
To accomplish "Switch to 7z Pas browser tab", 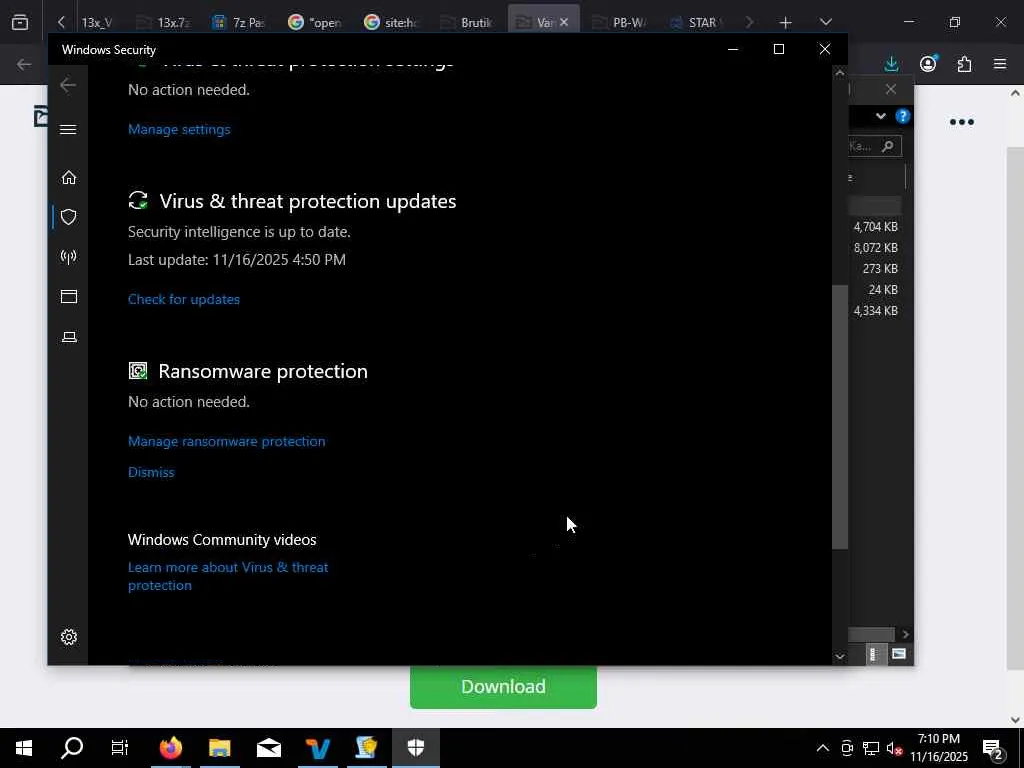I will (x=239, y=22).
